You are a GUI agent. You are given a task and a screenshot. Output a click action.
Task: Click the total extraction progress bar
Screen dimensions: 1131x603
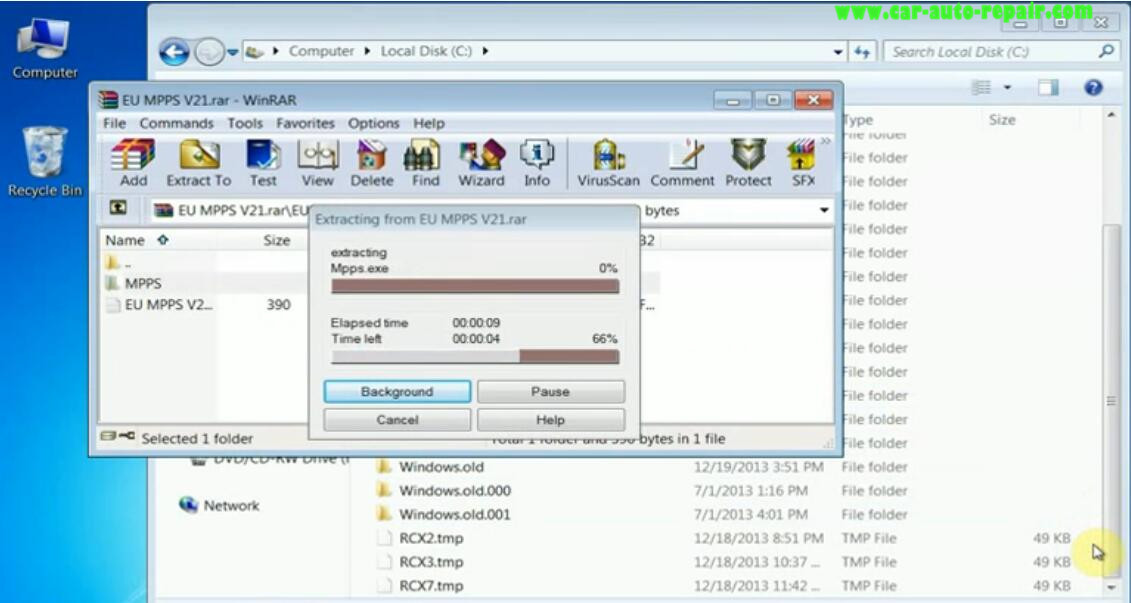point(475,356)
